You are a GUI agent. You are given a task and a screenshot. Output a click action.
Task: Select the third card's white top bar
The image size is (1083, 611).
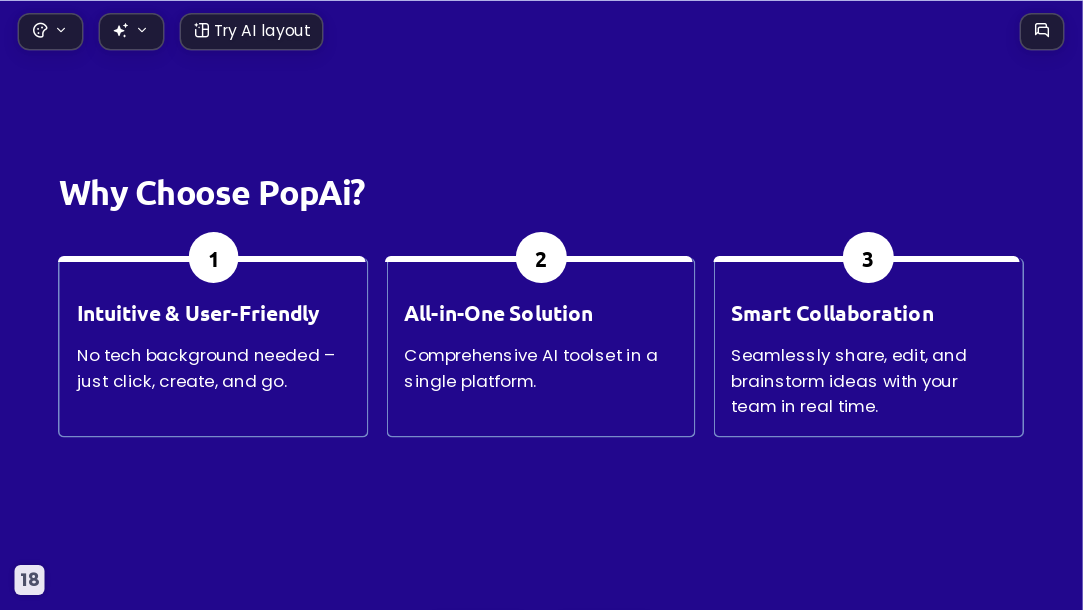pos(868,259)
